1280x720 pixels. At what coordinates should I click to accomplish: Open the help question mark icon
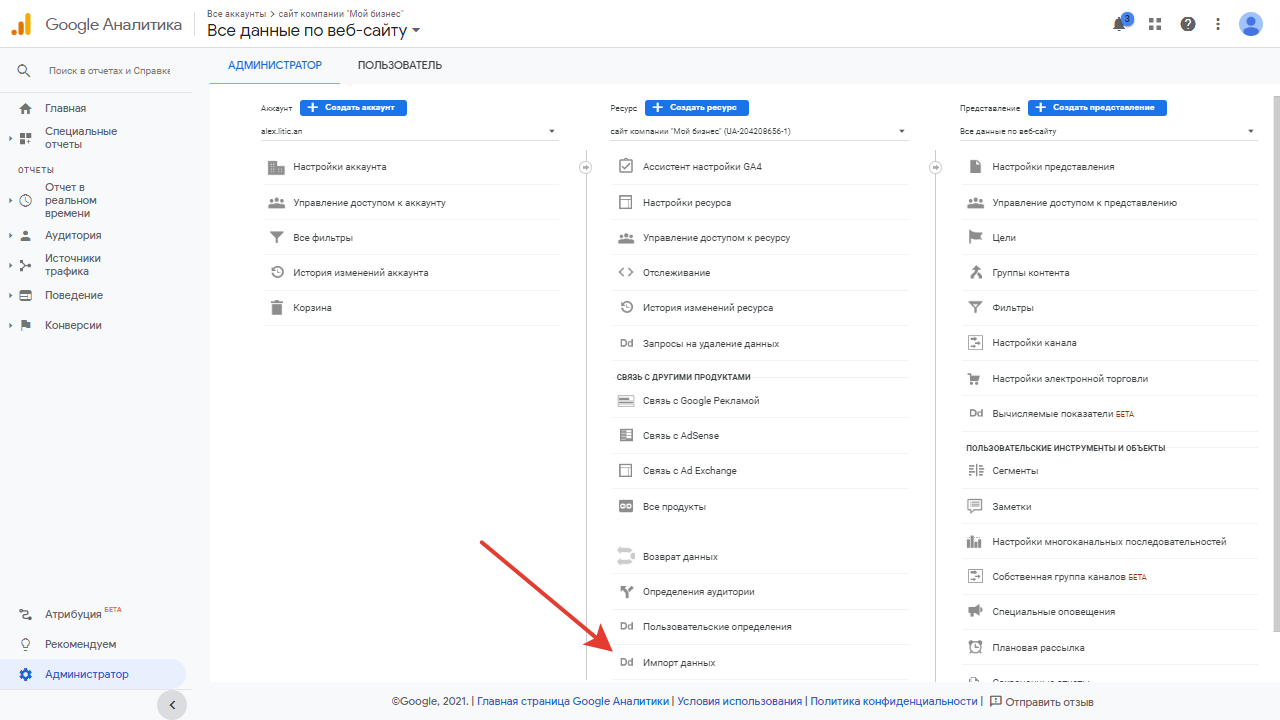pos(1188,24)
